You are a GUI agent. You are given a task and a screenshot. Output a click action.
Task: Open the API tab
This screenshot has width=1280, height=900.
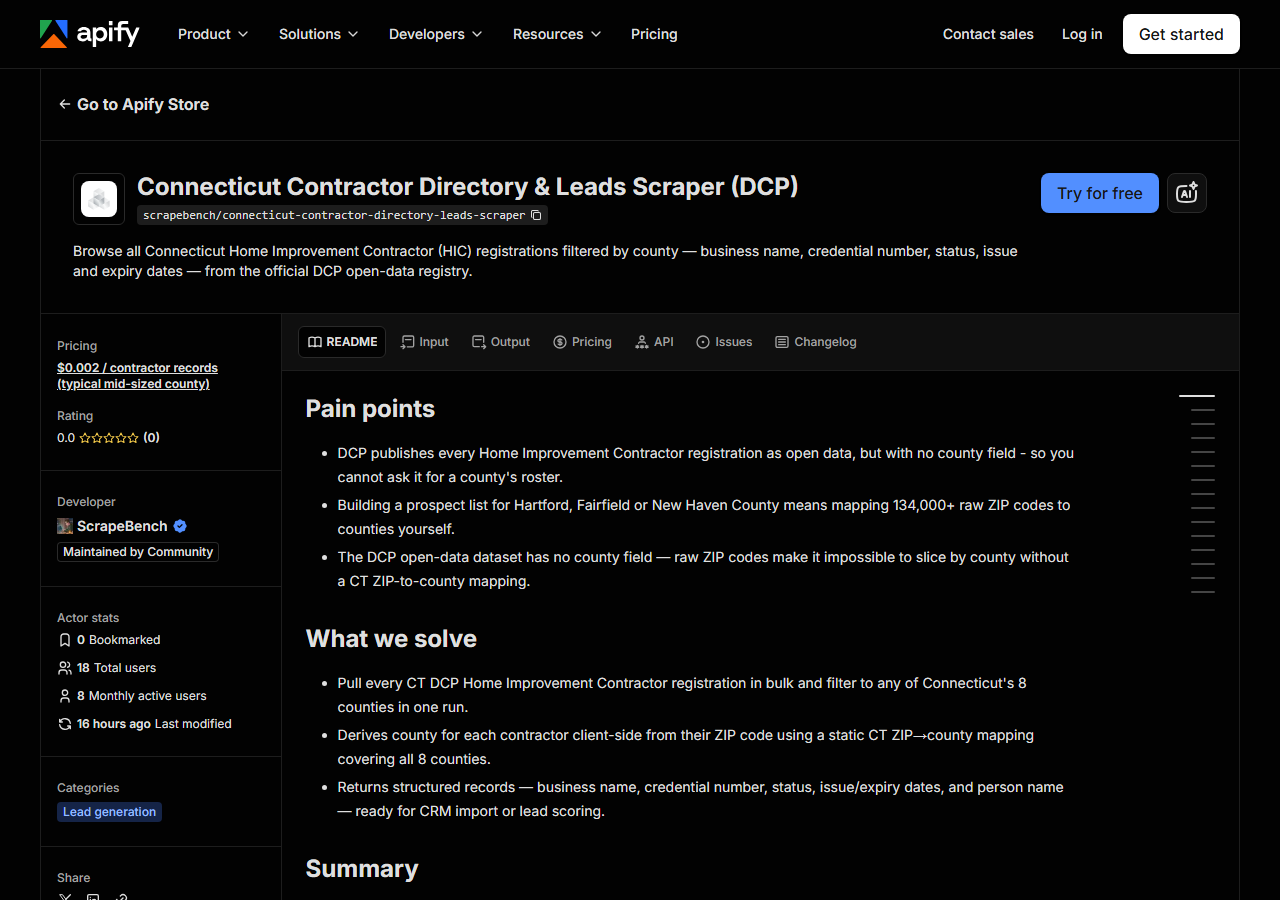(654, 342)
